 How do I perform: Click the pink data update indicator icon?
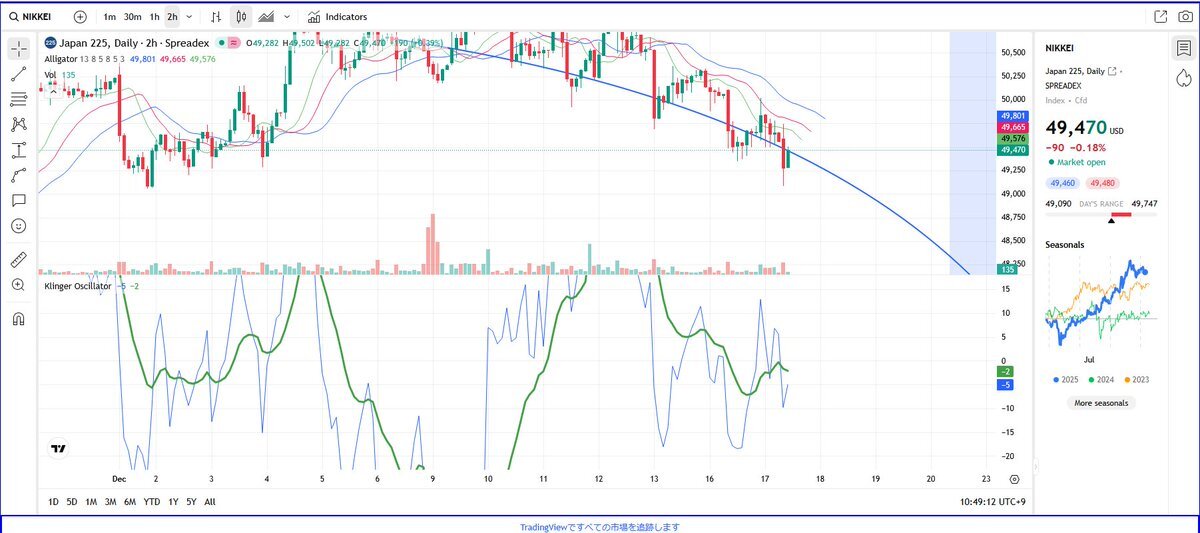click(x=234, y=43)
